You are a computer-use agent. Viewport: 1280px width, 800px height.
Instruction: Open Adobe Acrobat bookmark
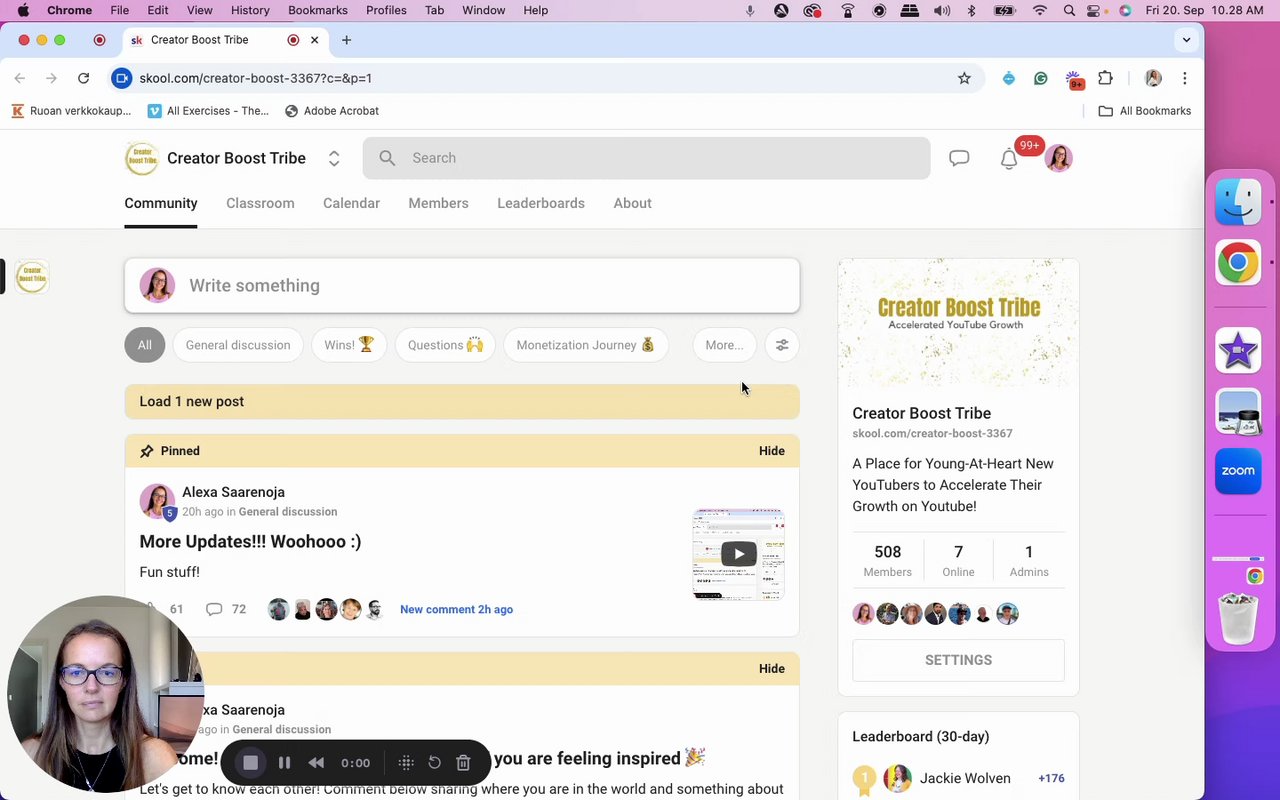point(331,111)
